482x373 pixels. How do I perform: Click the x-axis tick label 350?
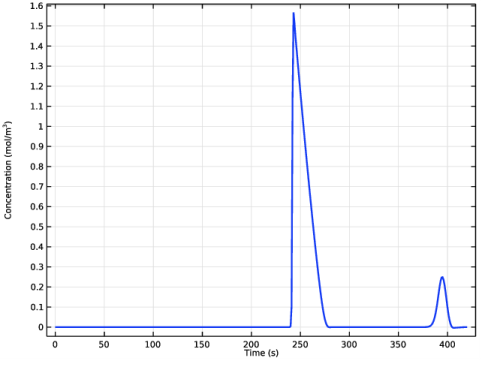click(x=398, y=345)
